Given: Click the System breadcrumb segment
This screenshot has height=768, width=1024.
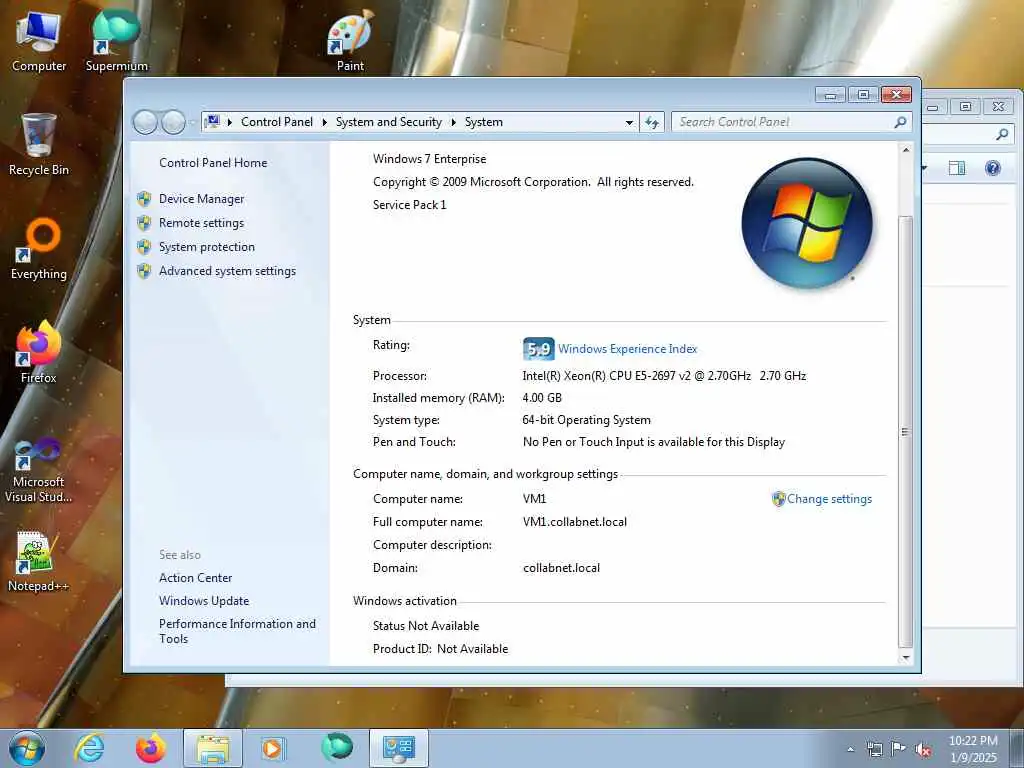Looking at the screenshot, I should (483, 122).
